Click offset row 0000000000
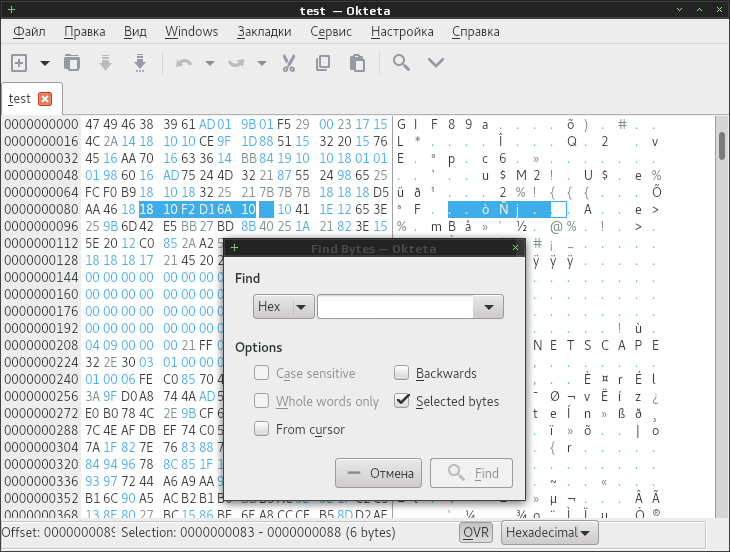This screenshot has height=552, width=730. 41,124
